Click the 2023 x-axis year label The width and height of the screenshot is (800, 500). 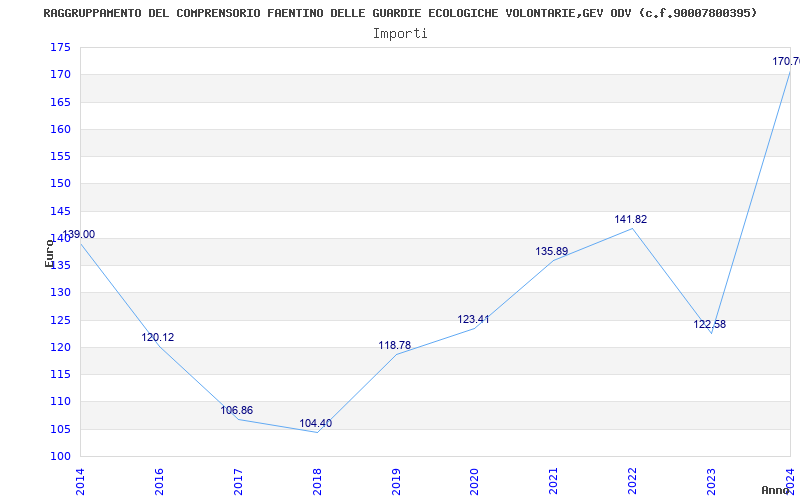711,482
